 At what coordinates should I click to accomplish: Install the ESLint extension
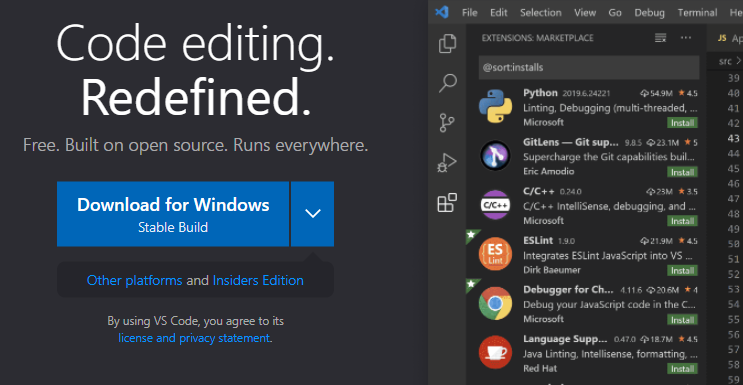(x=682, y=270)
